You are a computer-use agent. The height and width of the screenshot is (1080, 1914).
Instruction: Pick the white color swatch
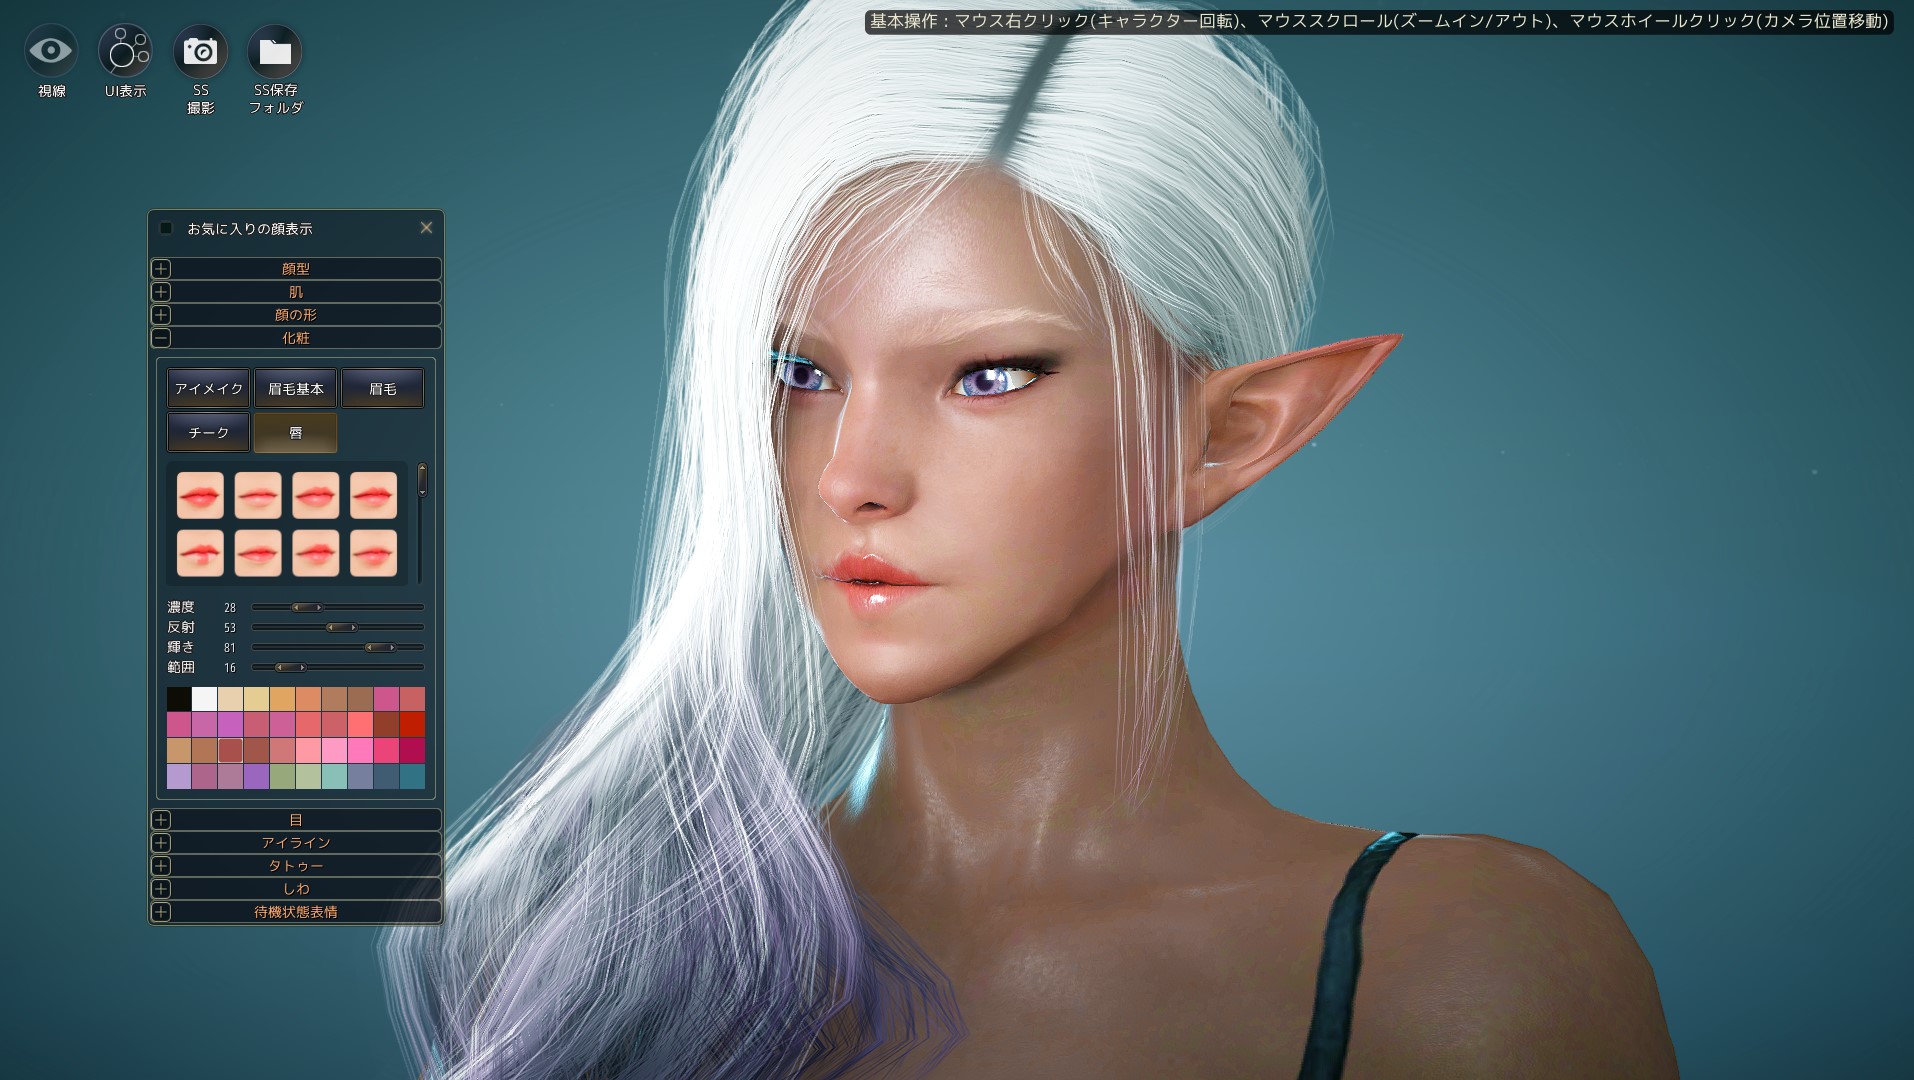[205, 698]
